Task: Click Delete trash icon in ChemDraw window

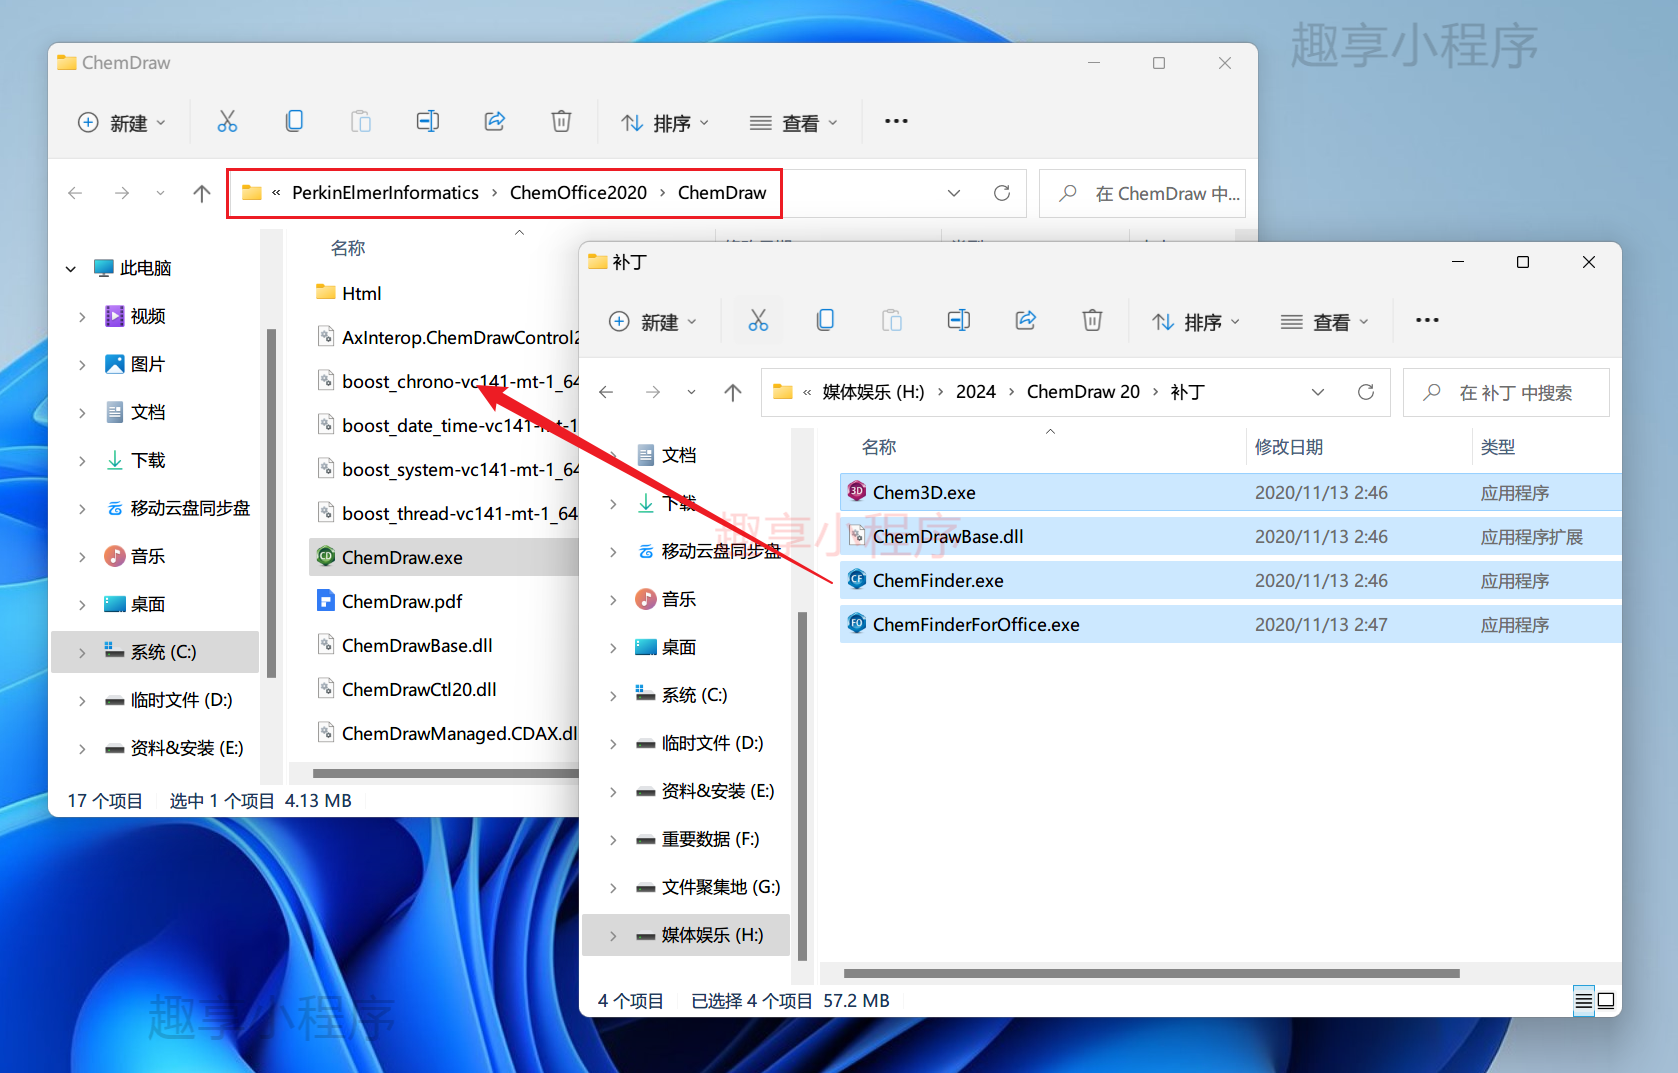Action: 561,122
